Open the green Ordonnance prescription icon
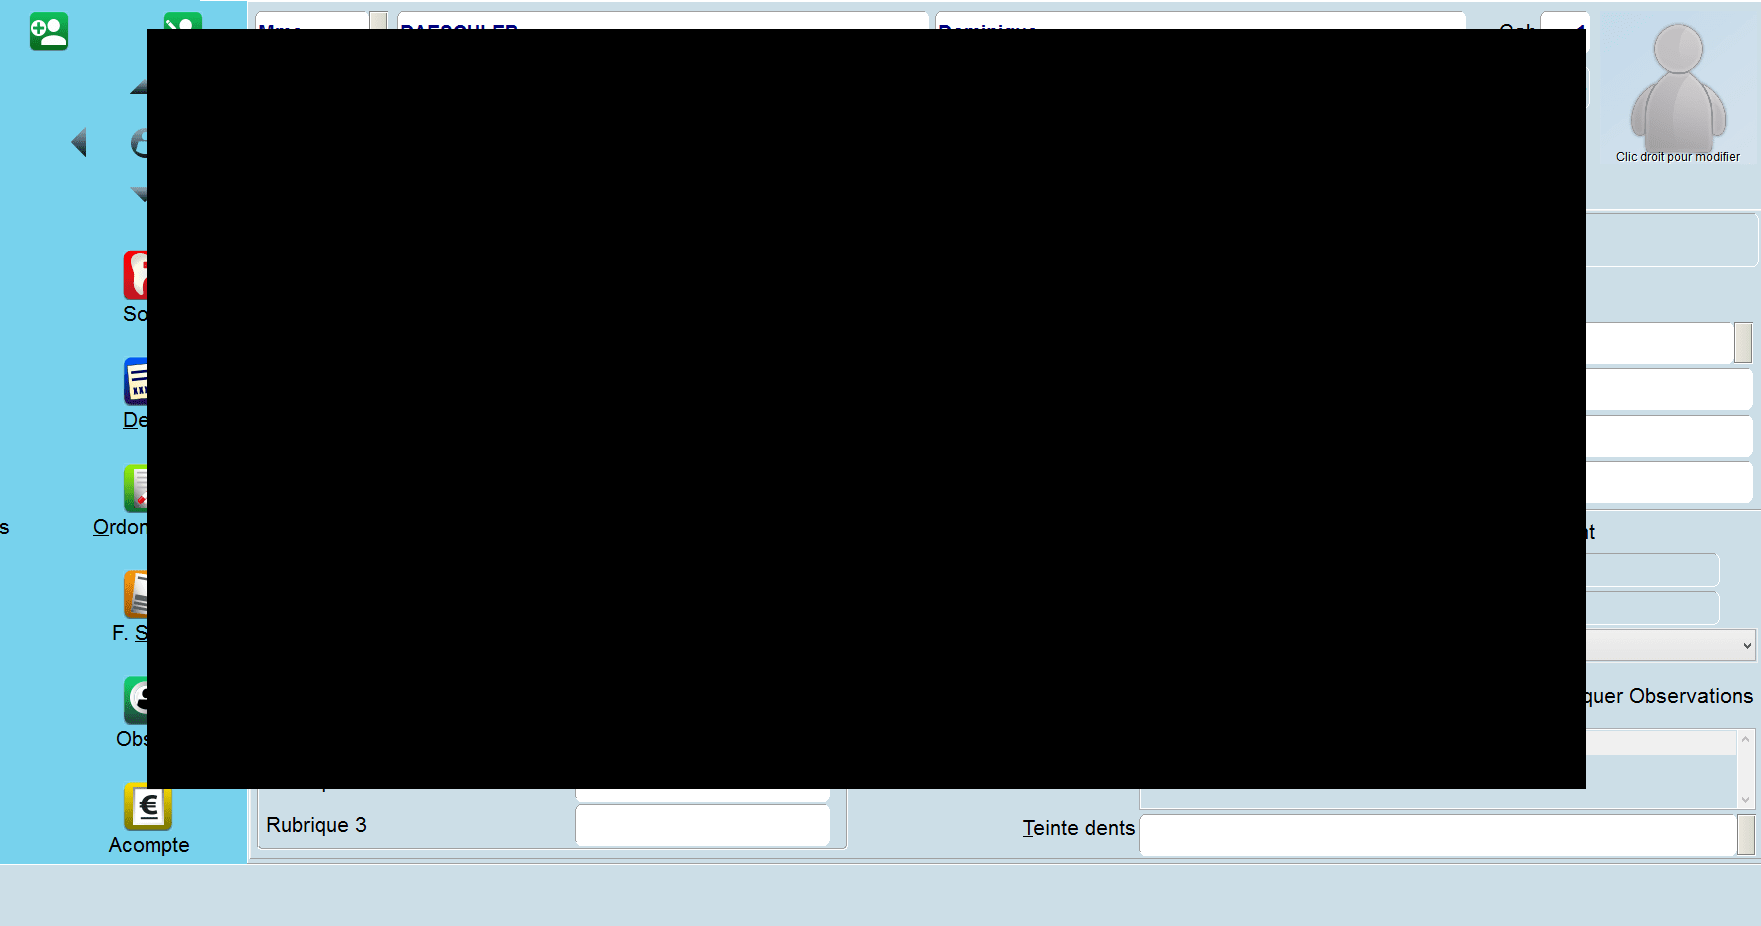Viewport: 1761px width, 926px height. [x=136, y=488]
